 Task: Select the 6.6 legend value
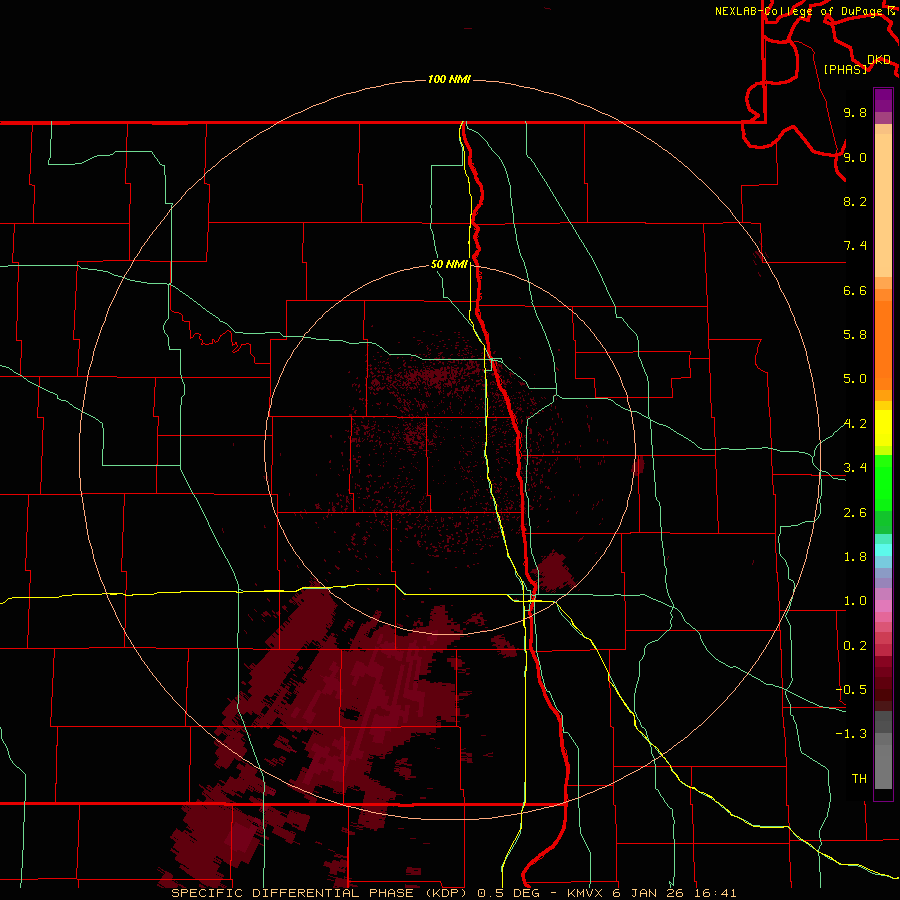point(855,290)
